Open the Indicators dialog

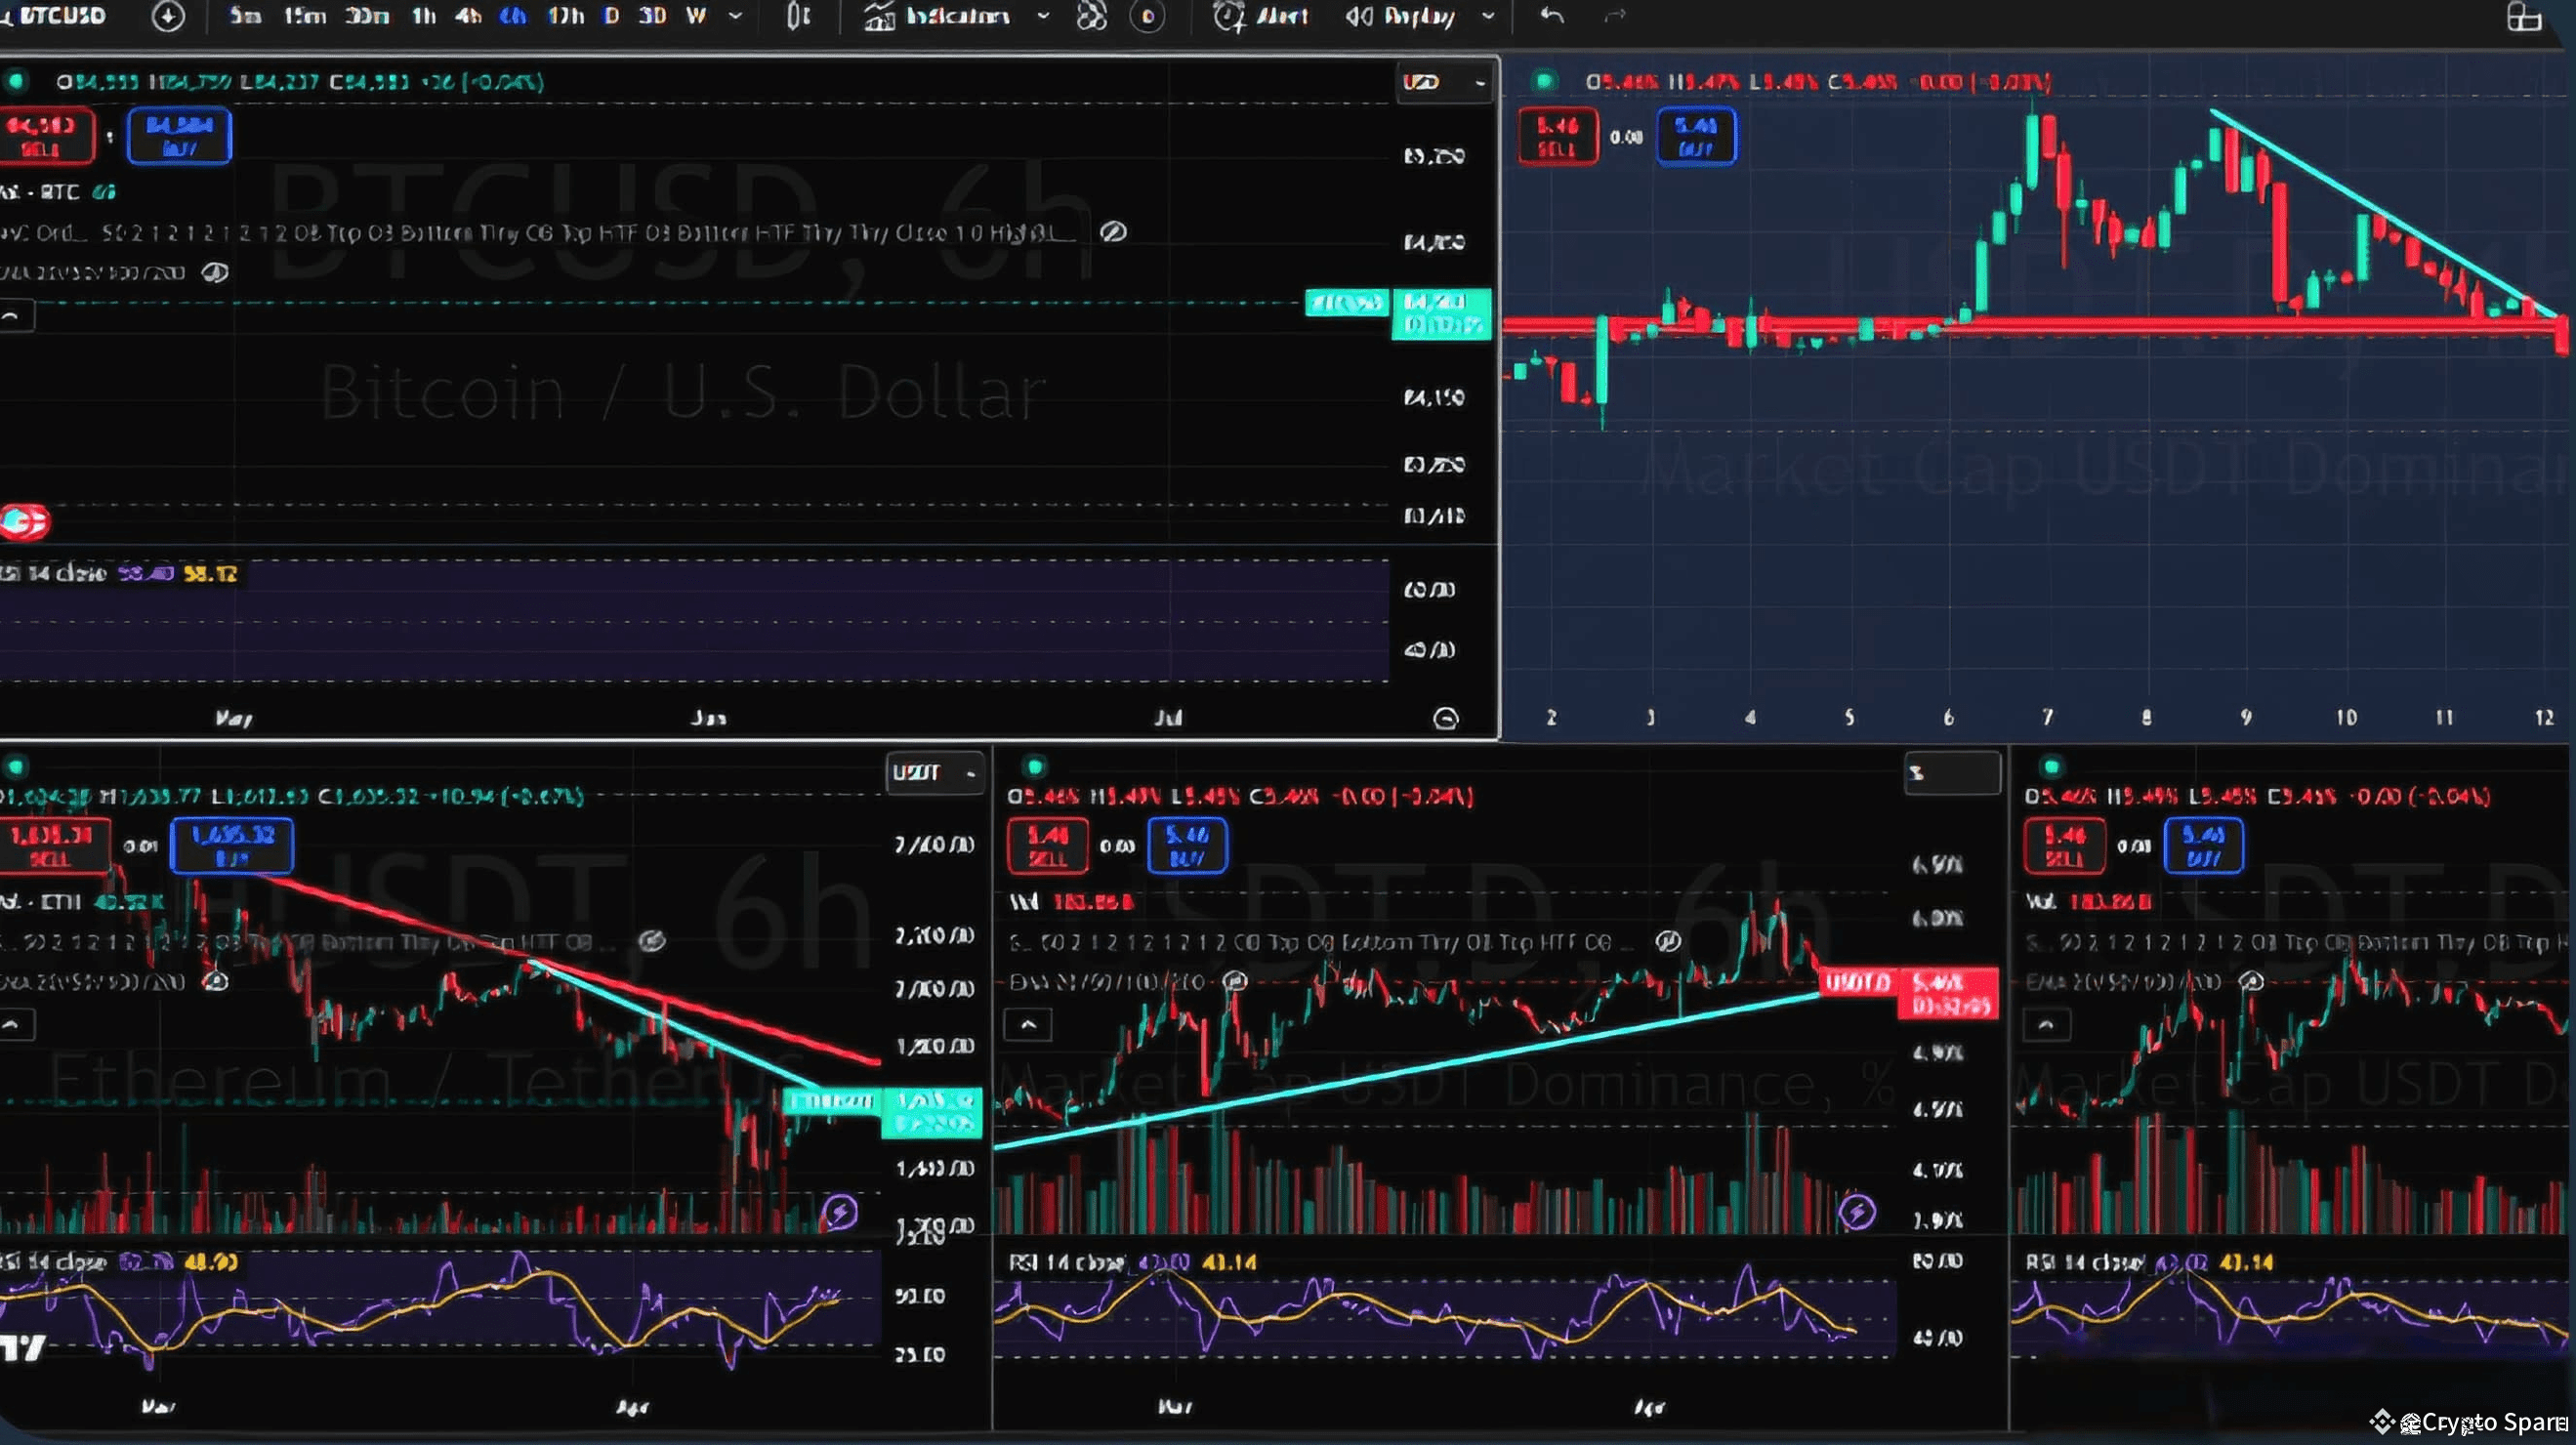click(x=937, y=16)
